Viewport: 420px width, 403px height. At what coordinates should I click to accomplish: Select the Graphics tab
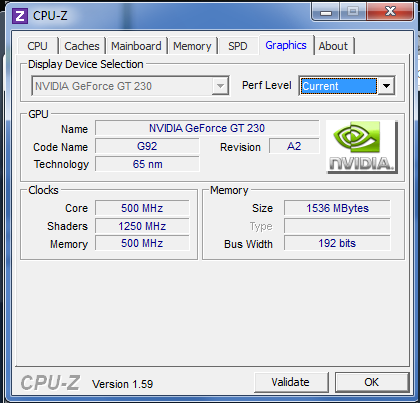point(286,45)
